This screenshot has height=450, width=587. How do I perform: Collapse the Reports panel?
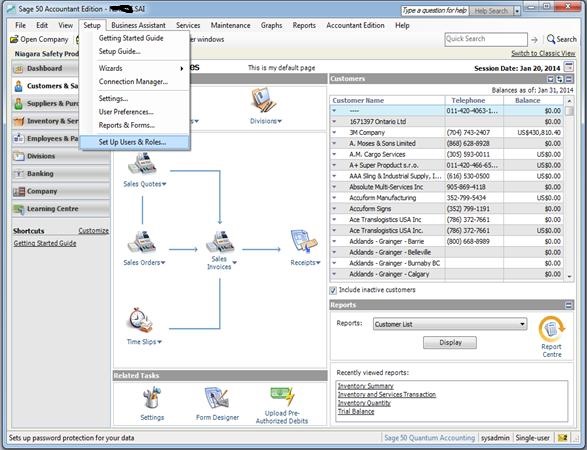coord(569,305)
